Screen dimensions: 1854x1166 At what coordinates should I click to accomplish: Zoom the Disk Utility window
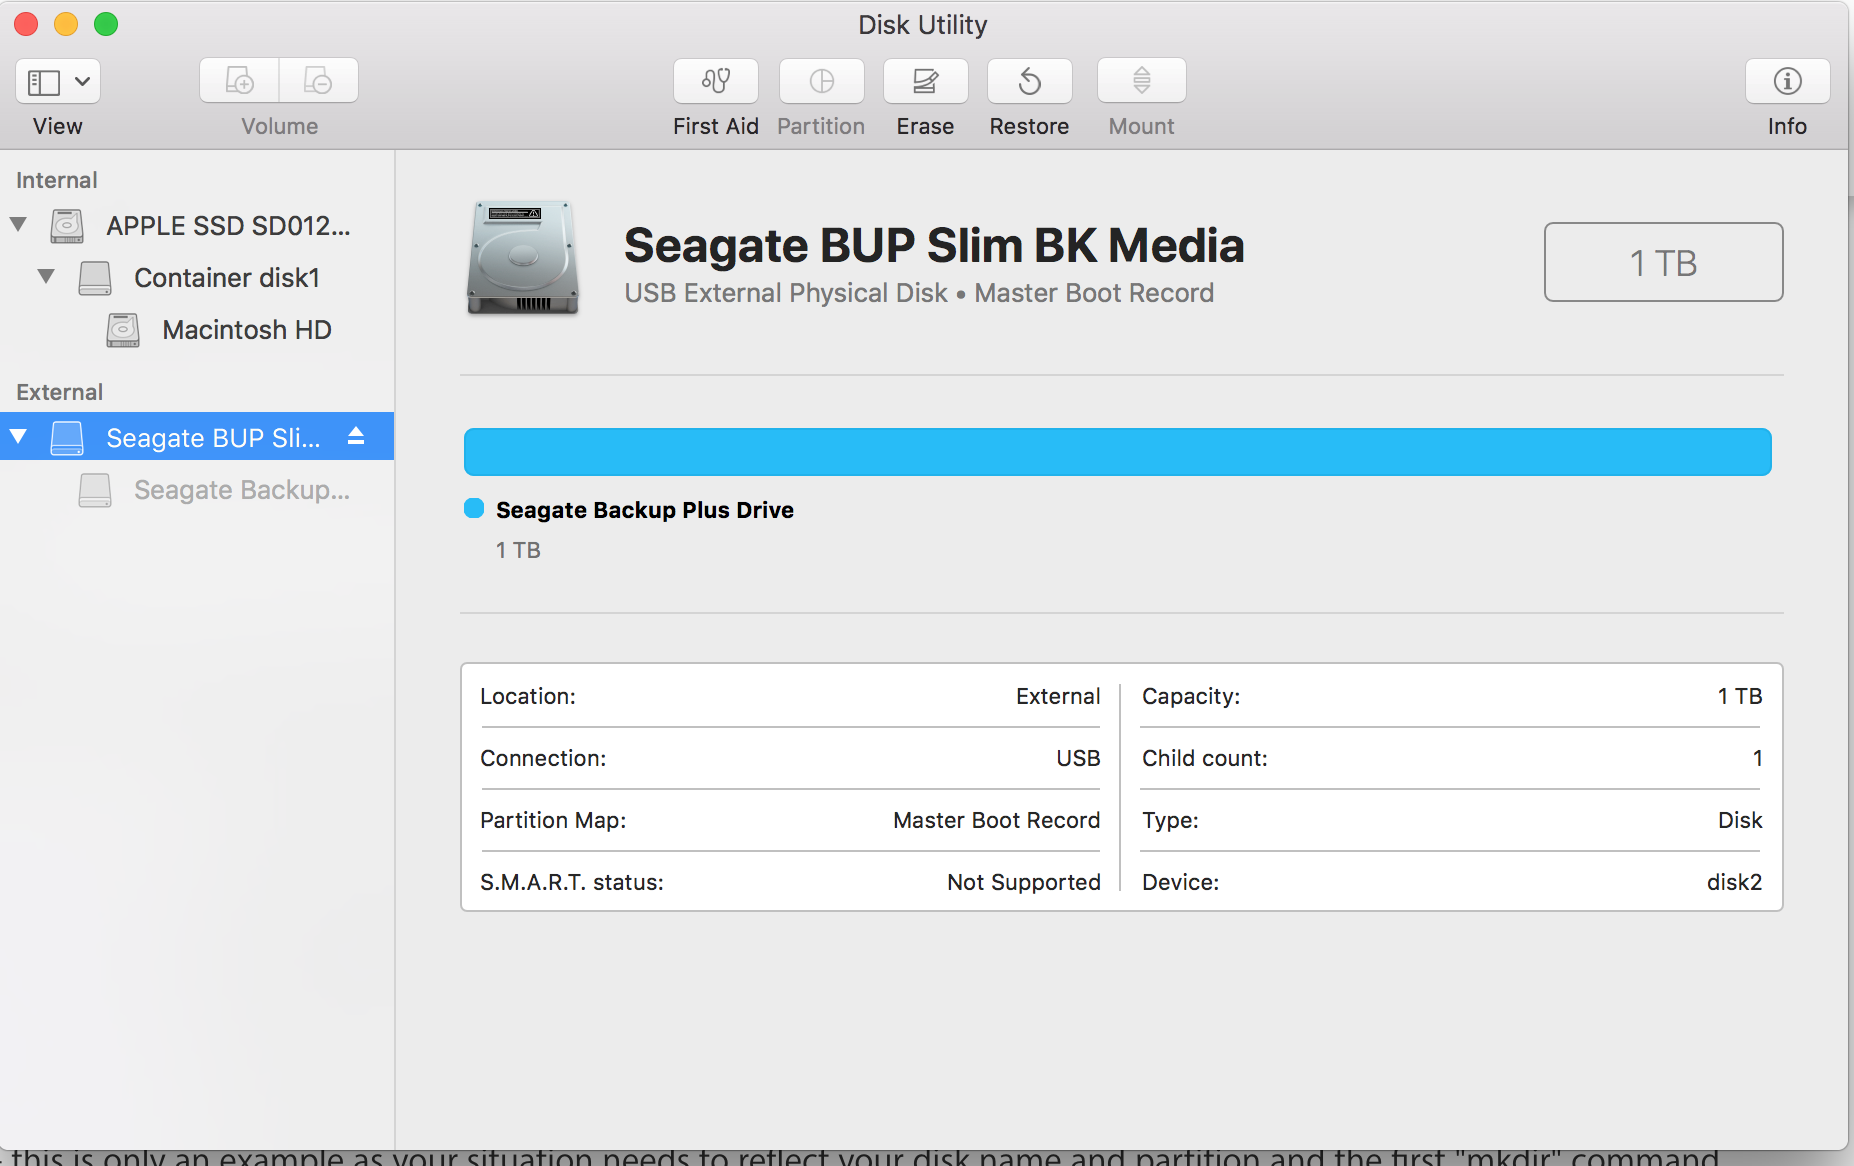(106, 24)
